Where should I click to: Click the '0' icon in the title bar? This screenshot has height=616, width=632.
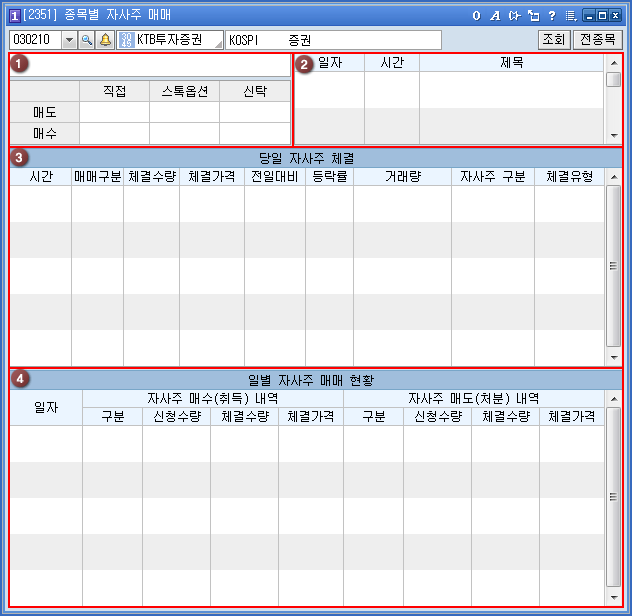[x=476, y=15]
